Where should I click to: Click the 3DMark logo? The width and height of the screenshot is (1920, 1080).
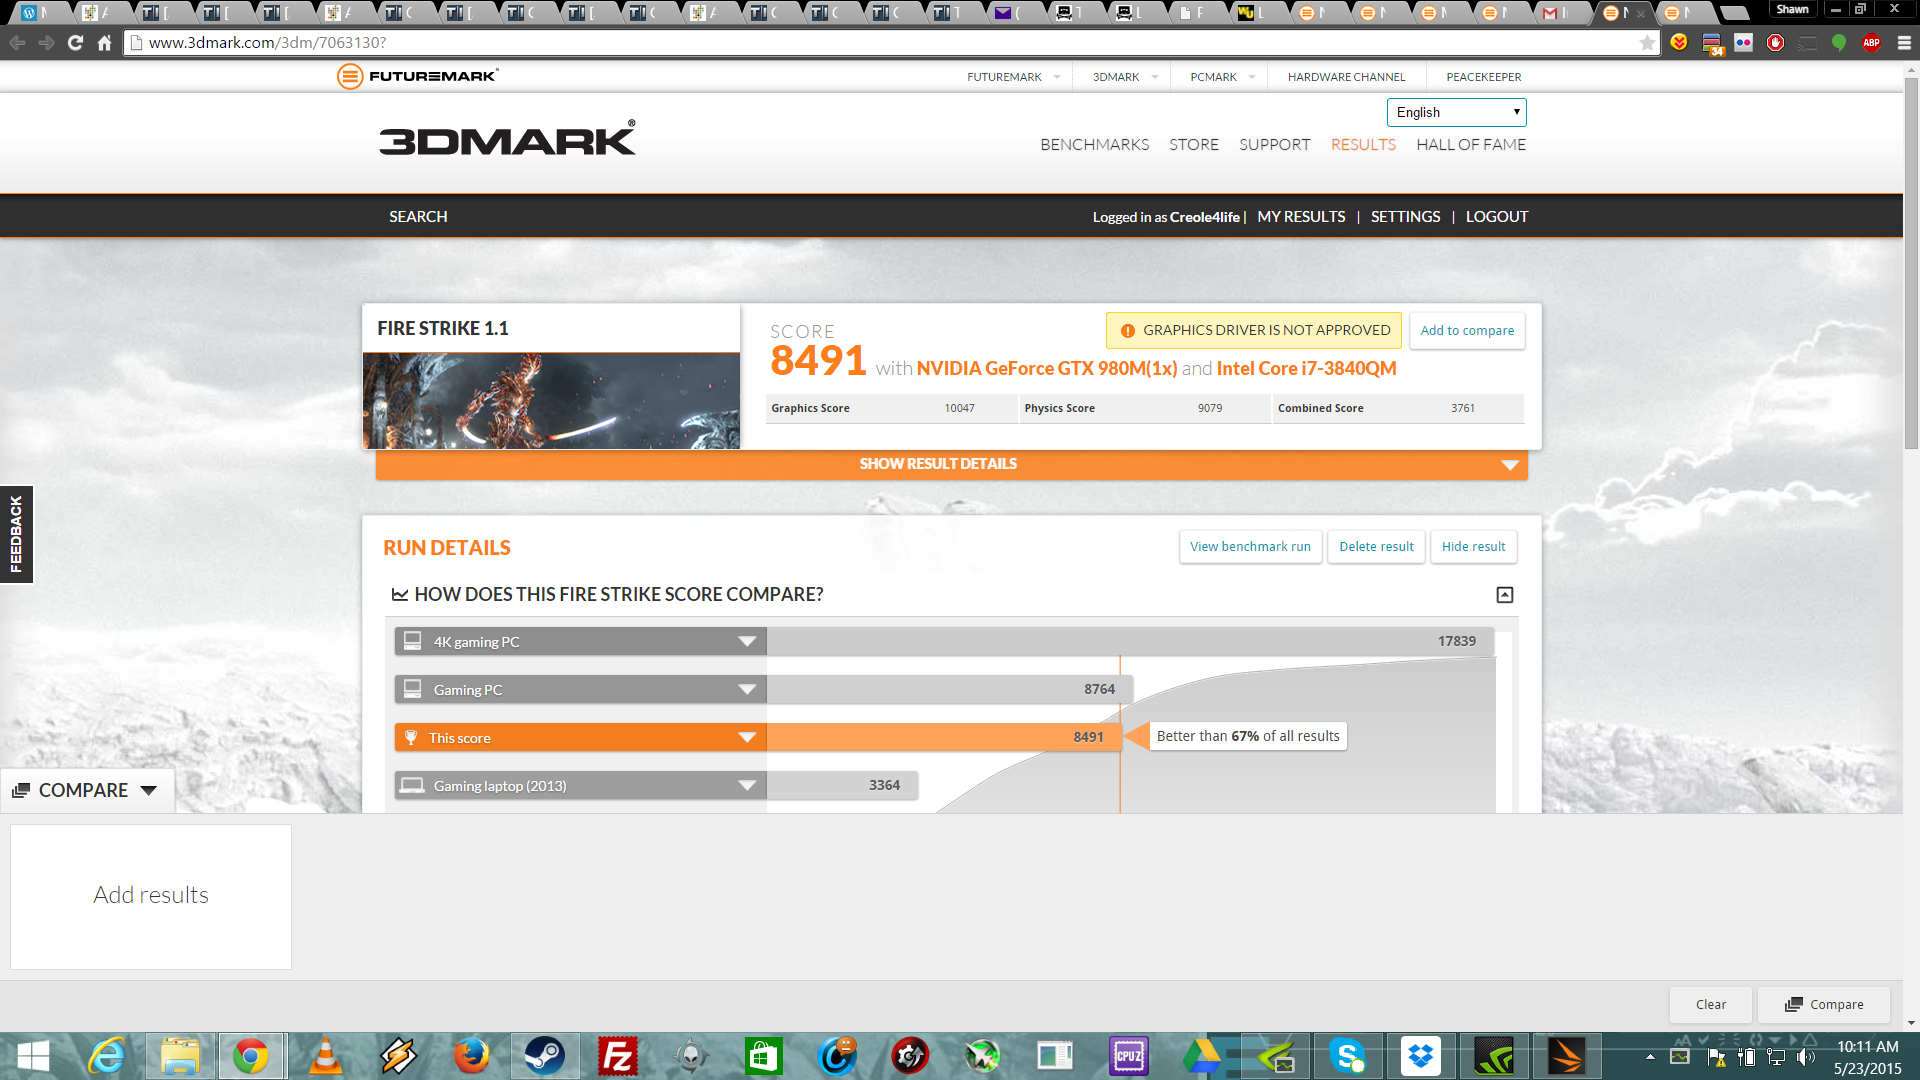coord(507,139)
